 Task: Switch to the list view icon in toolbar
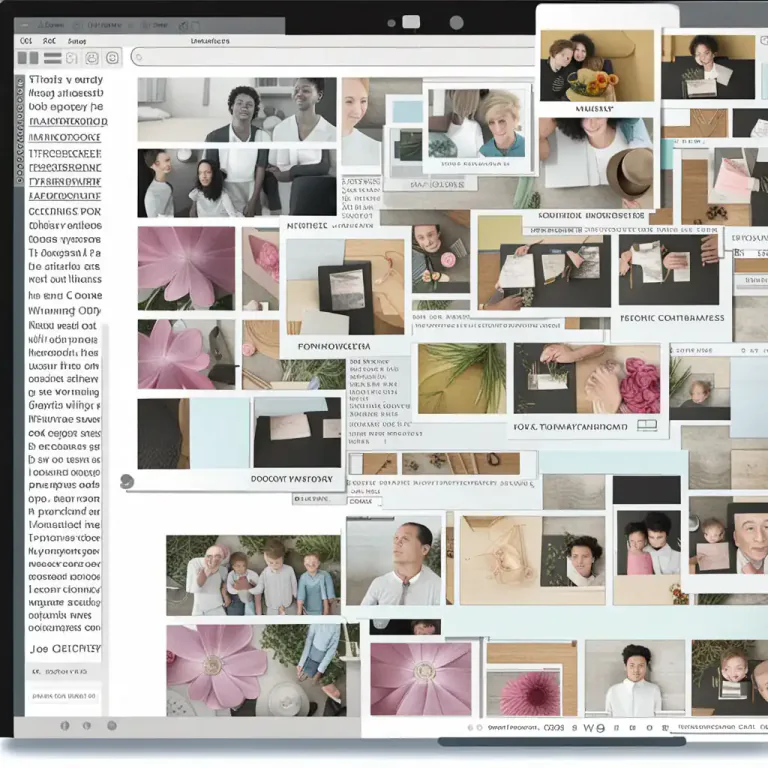pyautogui.click(x=52, y=58)
